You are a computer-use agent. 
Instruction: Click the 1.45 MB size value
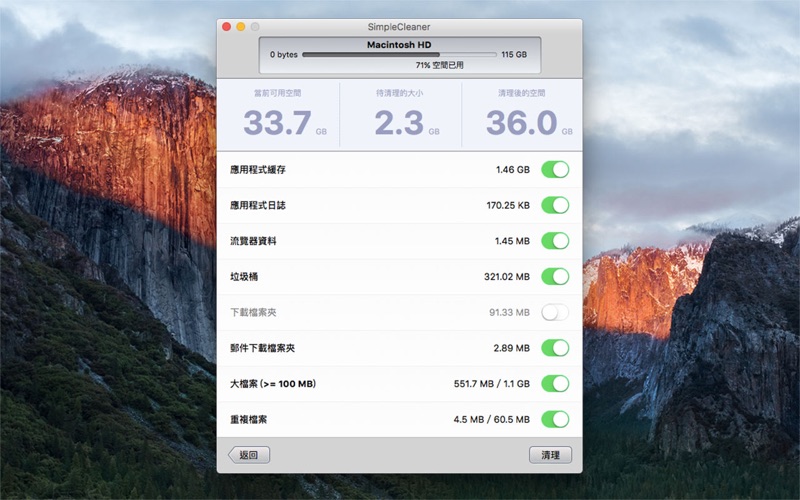click(512, 241)
